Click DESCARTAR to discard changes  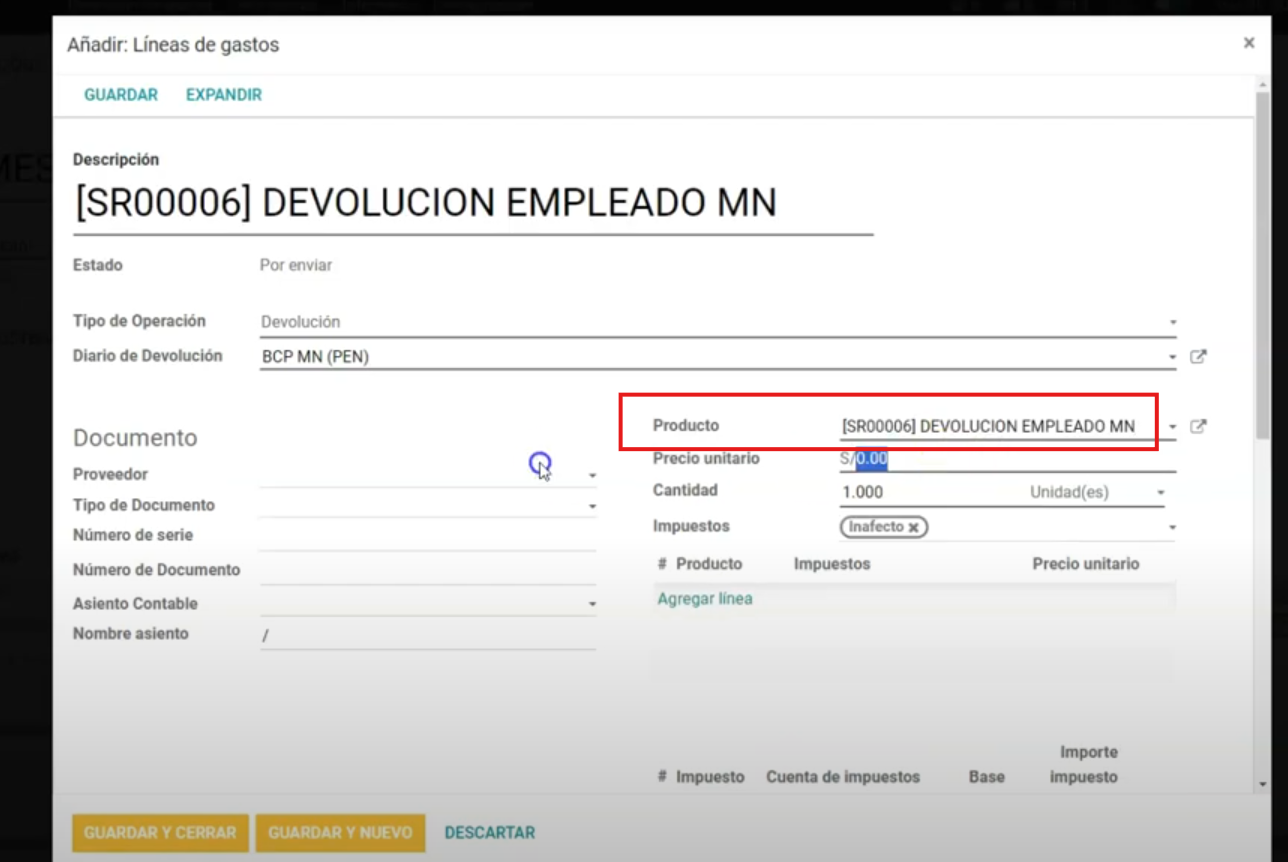[x=489, y=832]
